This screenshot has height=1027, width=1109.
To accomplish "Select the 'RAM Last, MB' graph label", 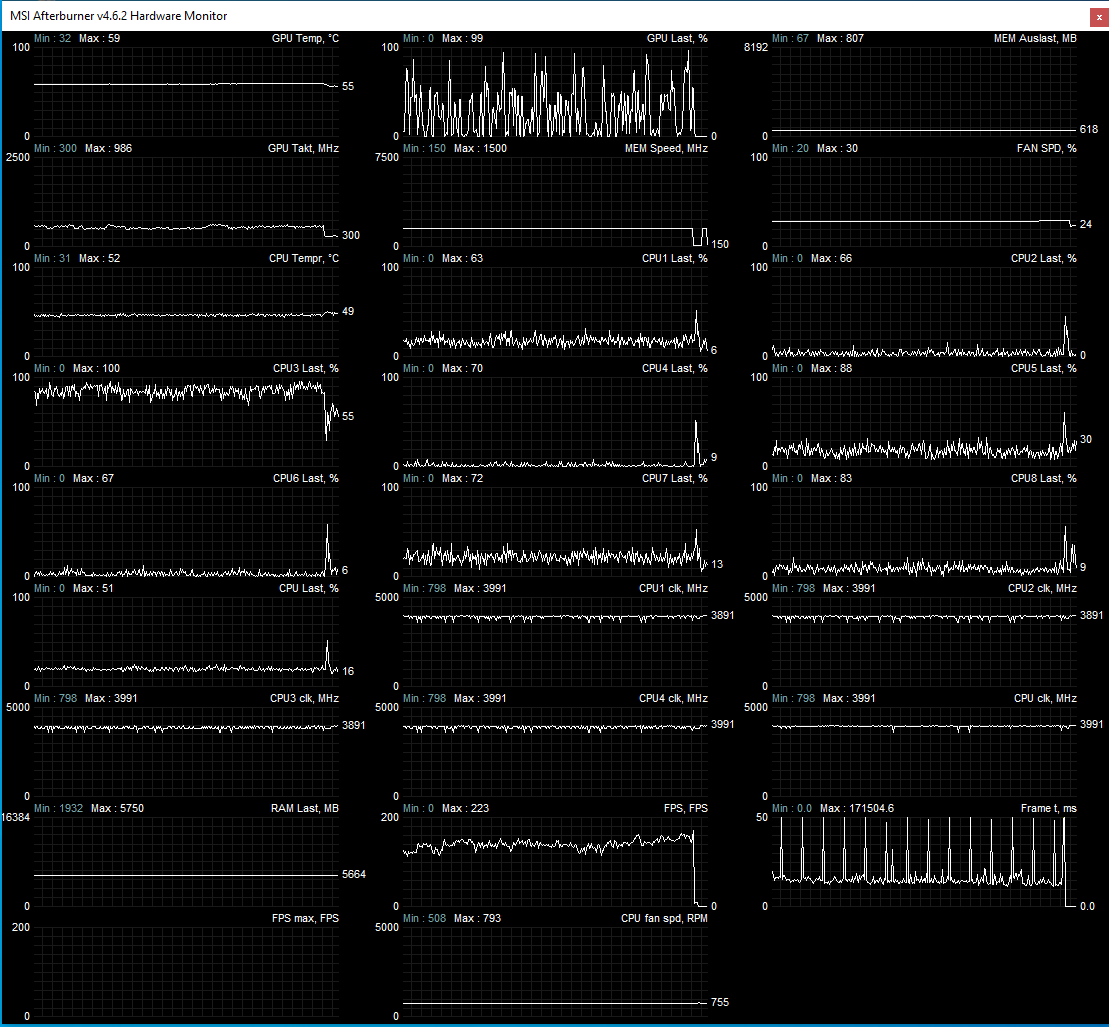I will click(305, 808).
